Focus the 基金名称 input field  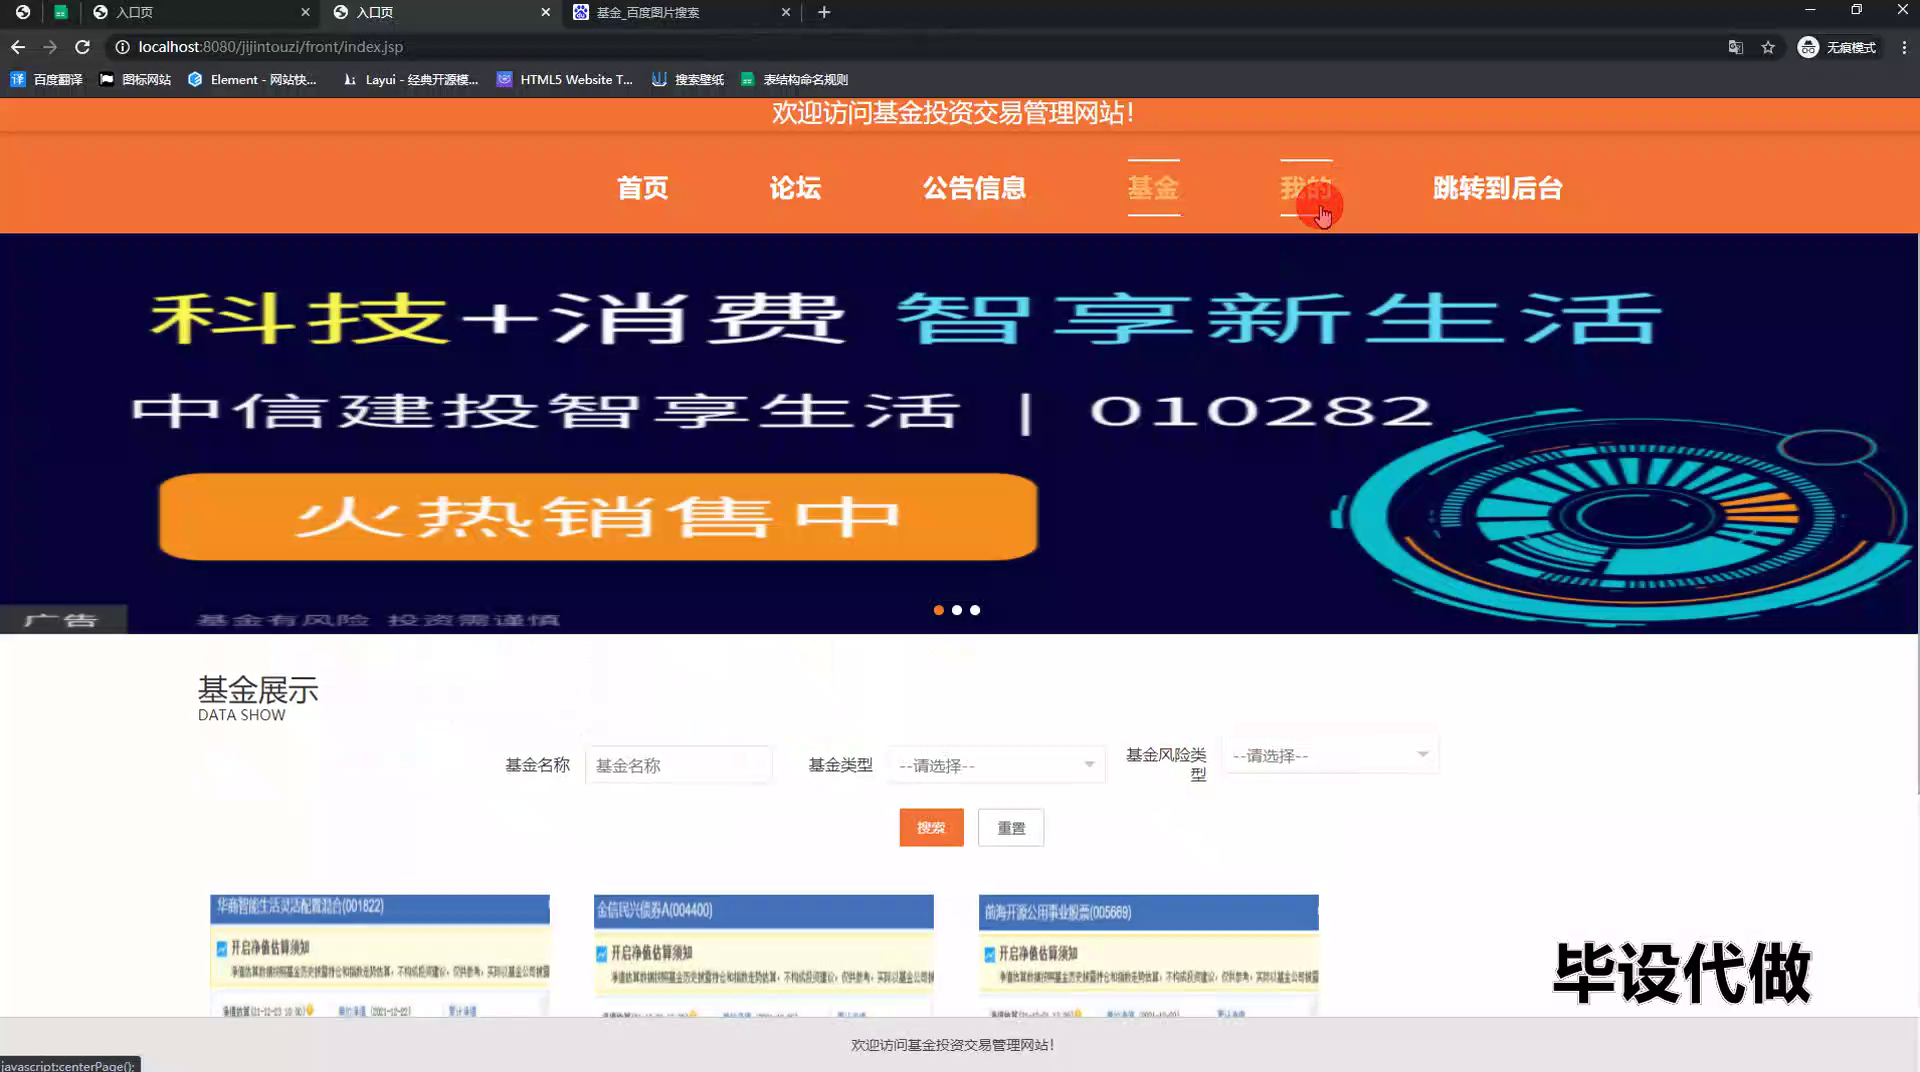tap(678, 765)
